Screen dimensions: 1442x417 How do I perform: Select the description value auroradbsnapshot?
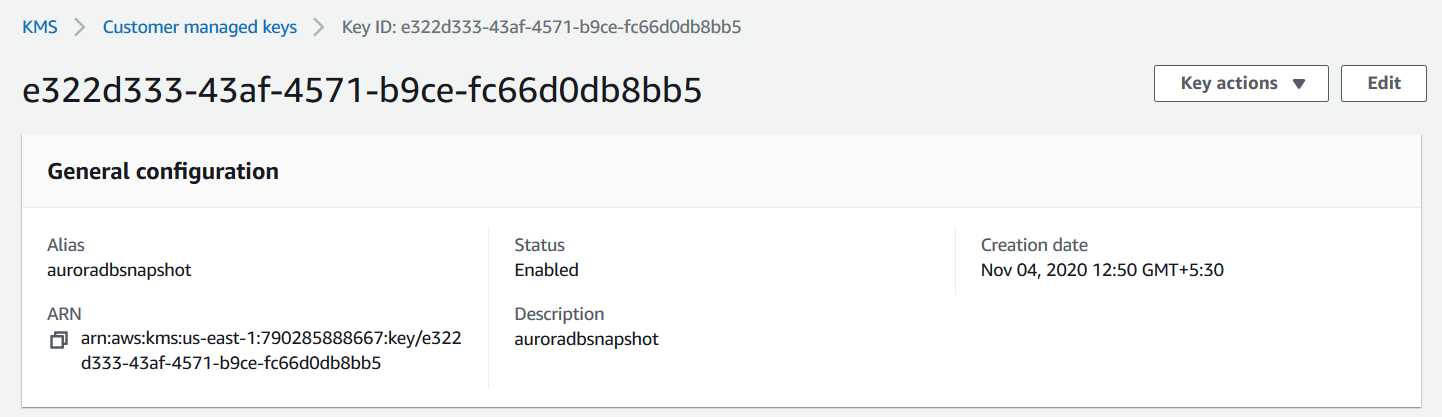point(586,339)
